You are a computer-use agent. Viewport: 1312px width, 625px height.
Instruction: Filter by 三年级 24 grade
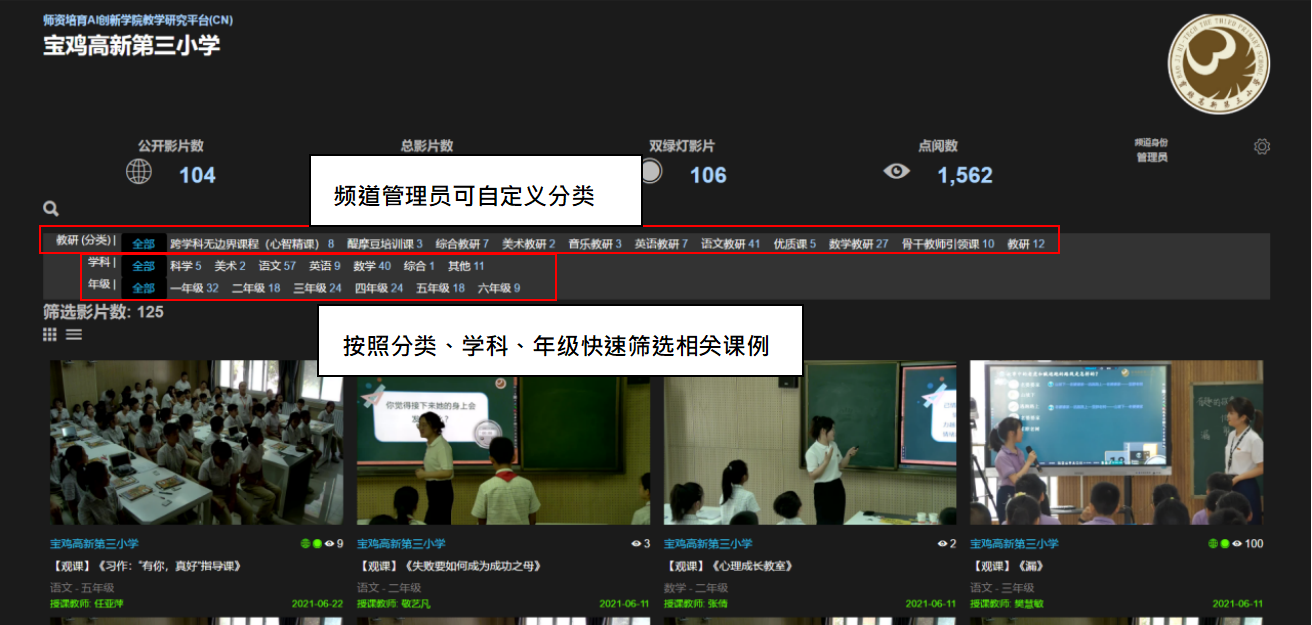(317, 288)
